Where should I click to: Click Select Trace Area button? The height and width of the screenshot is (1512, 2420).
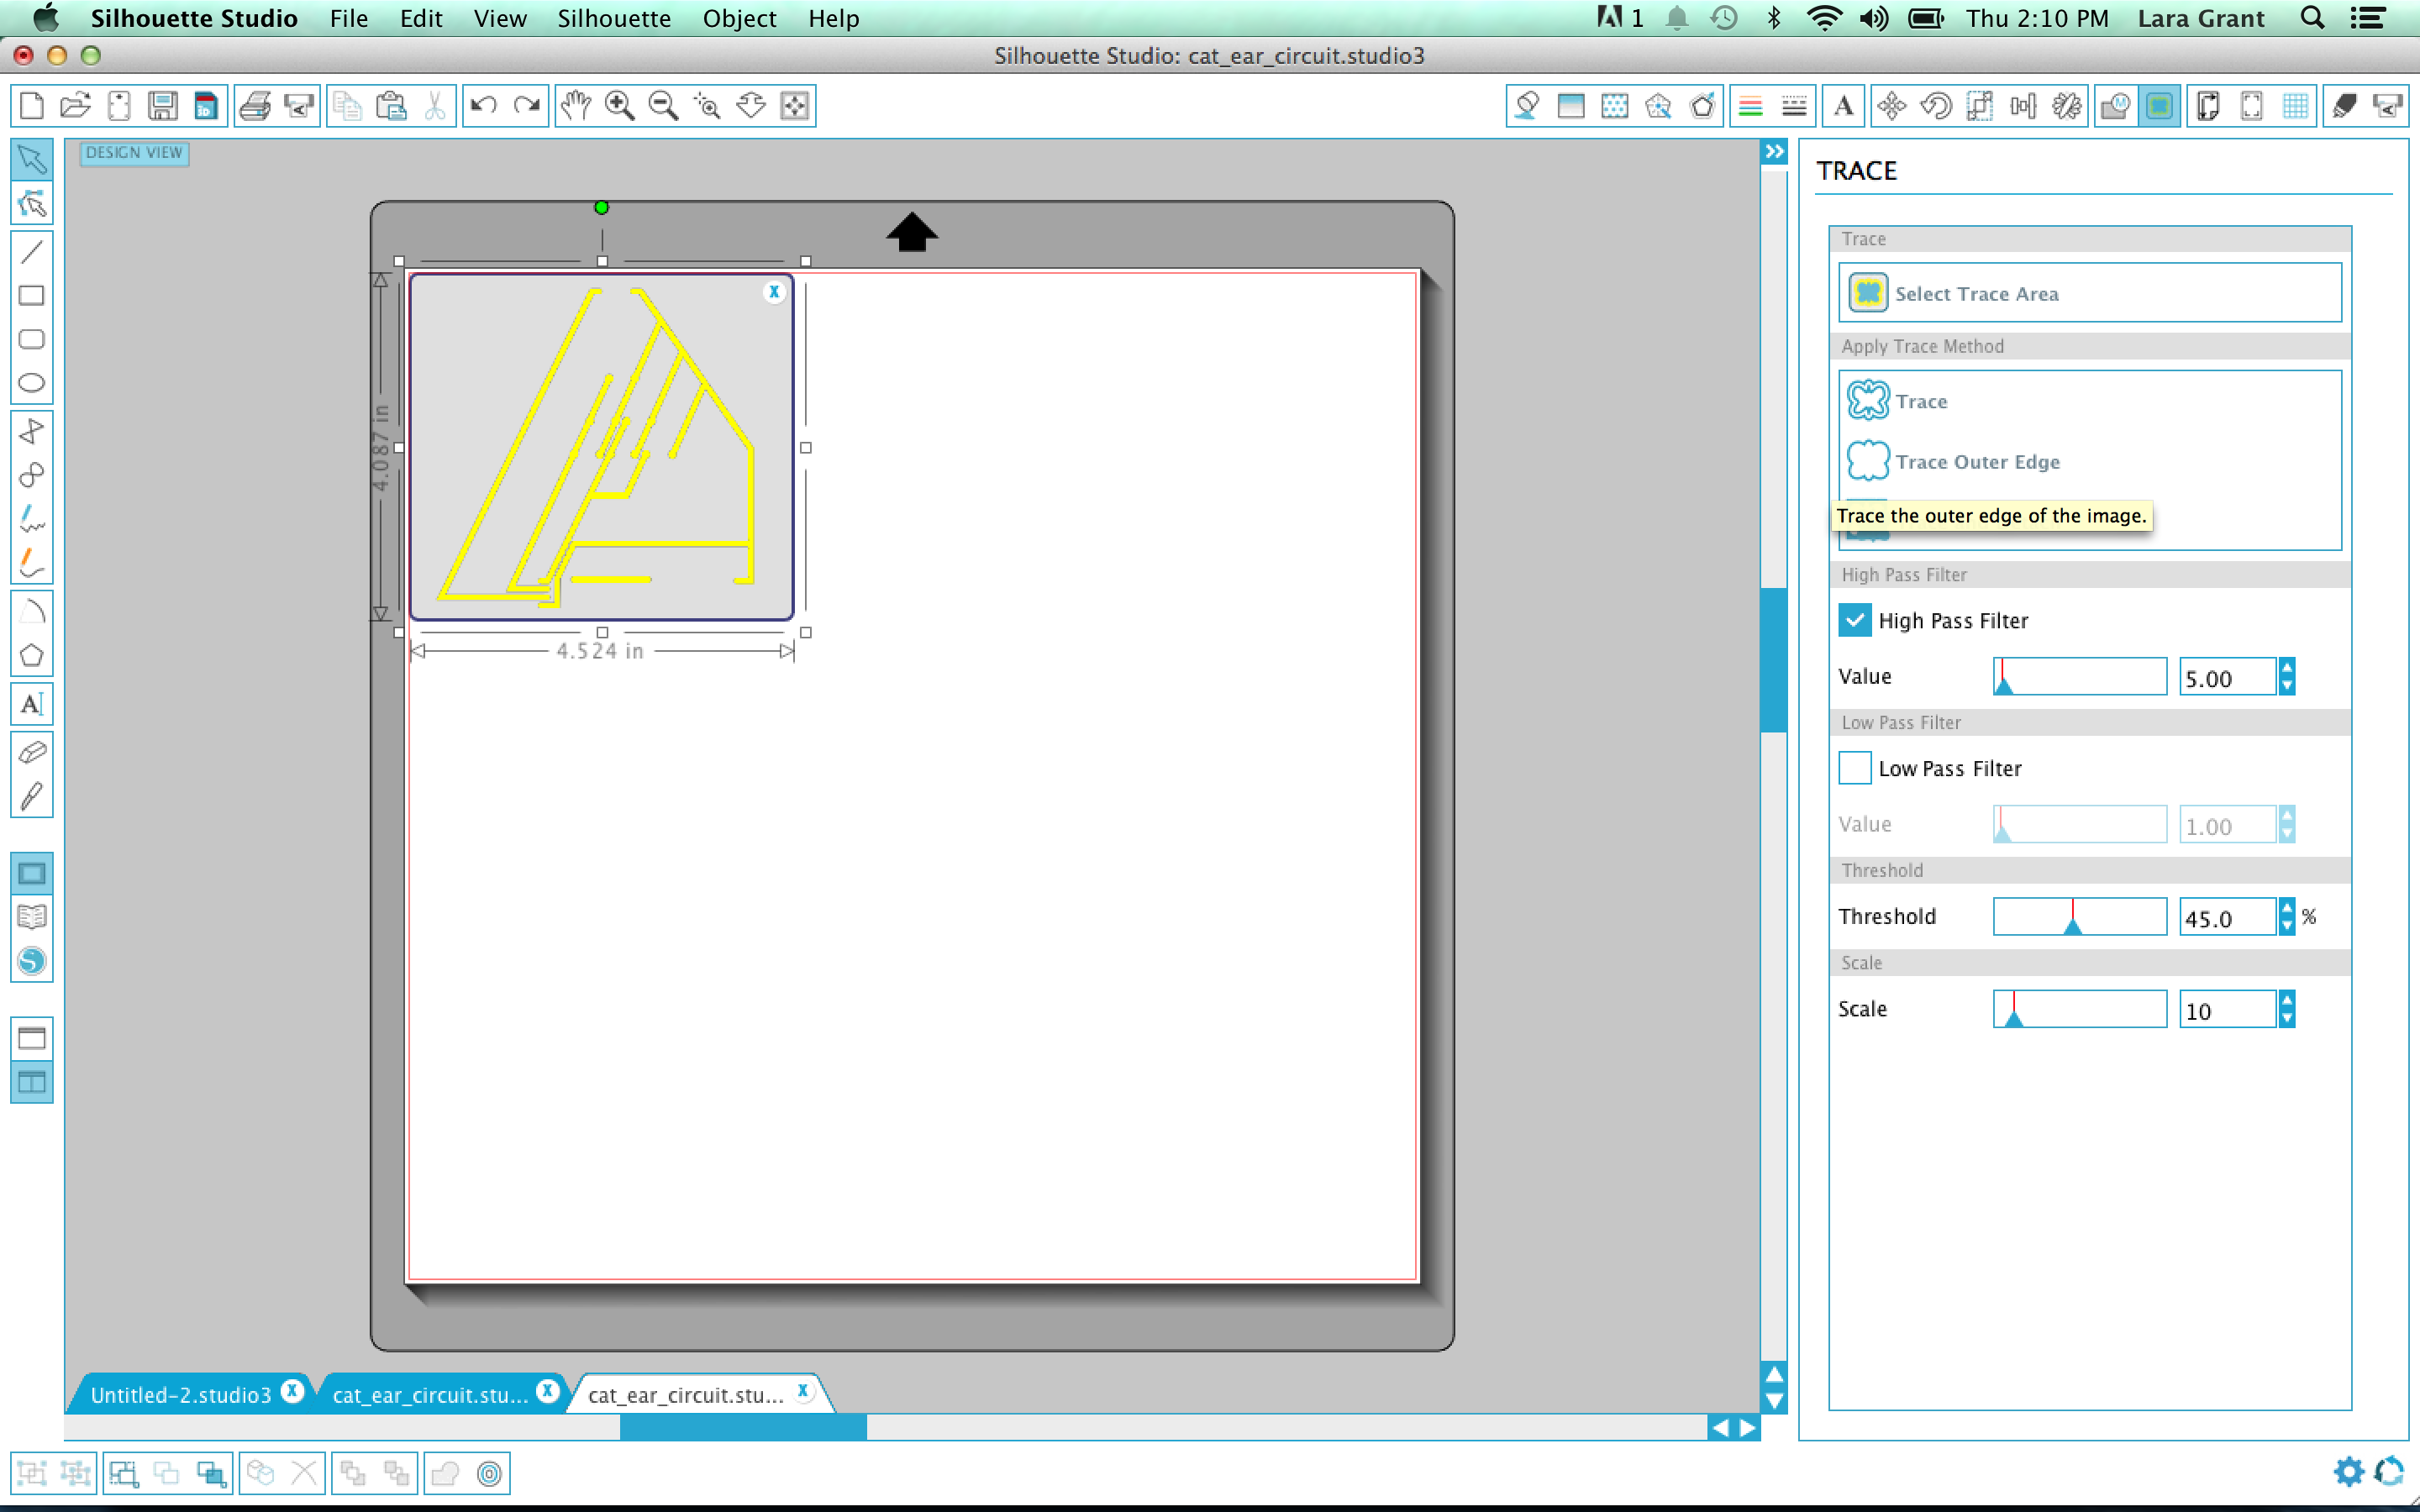[2090, 293]
